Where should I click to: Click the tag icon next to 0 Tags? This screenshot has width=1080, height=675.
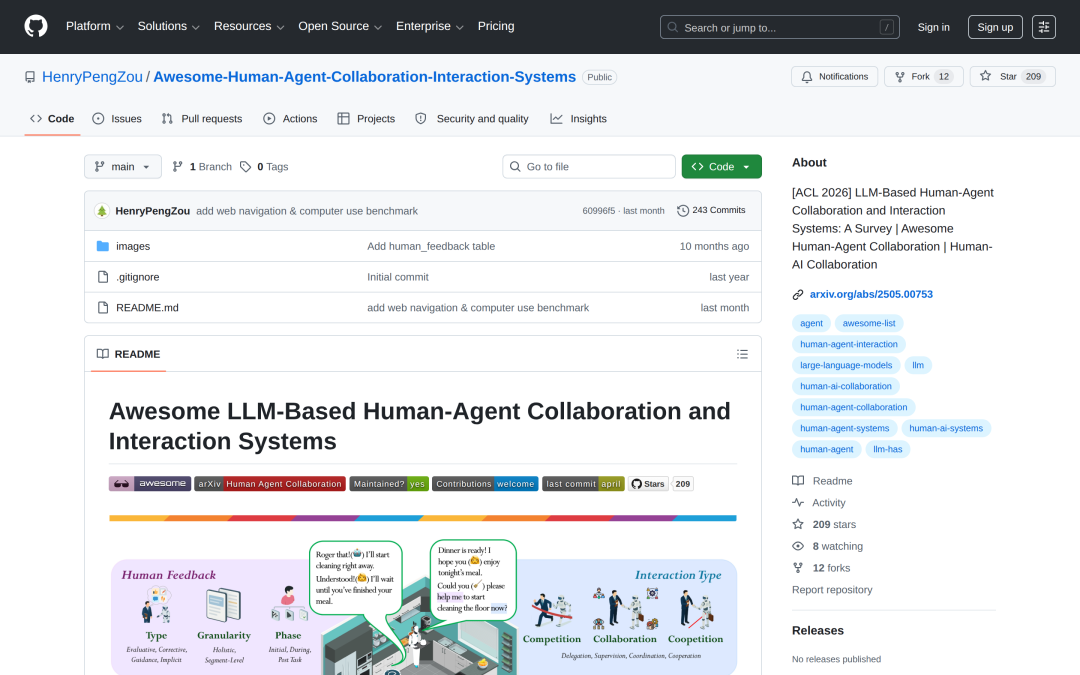pos(245,167)
